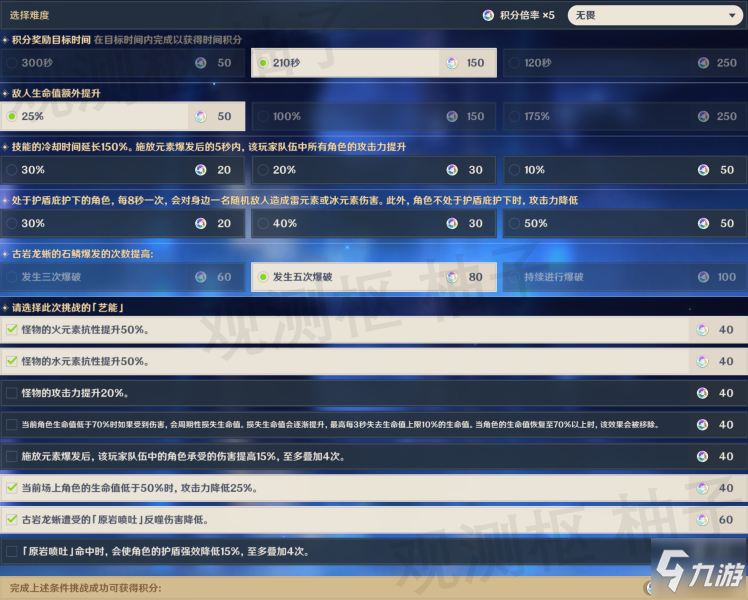Select the 300秒 target time option
This screenshot has height=600, width=748.
pyautogui.click(x=123, y=62)
